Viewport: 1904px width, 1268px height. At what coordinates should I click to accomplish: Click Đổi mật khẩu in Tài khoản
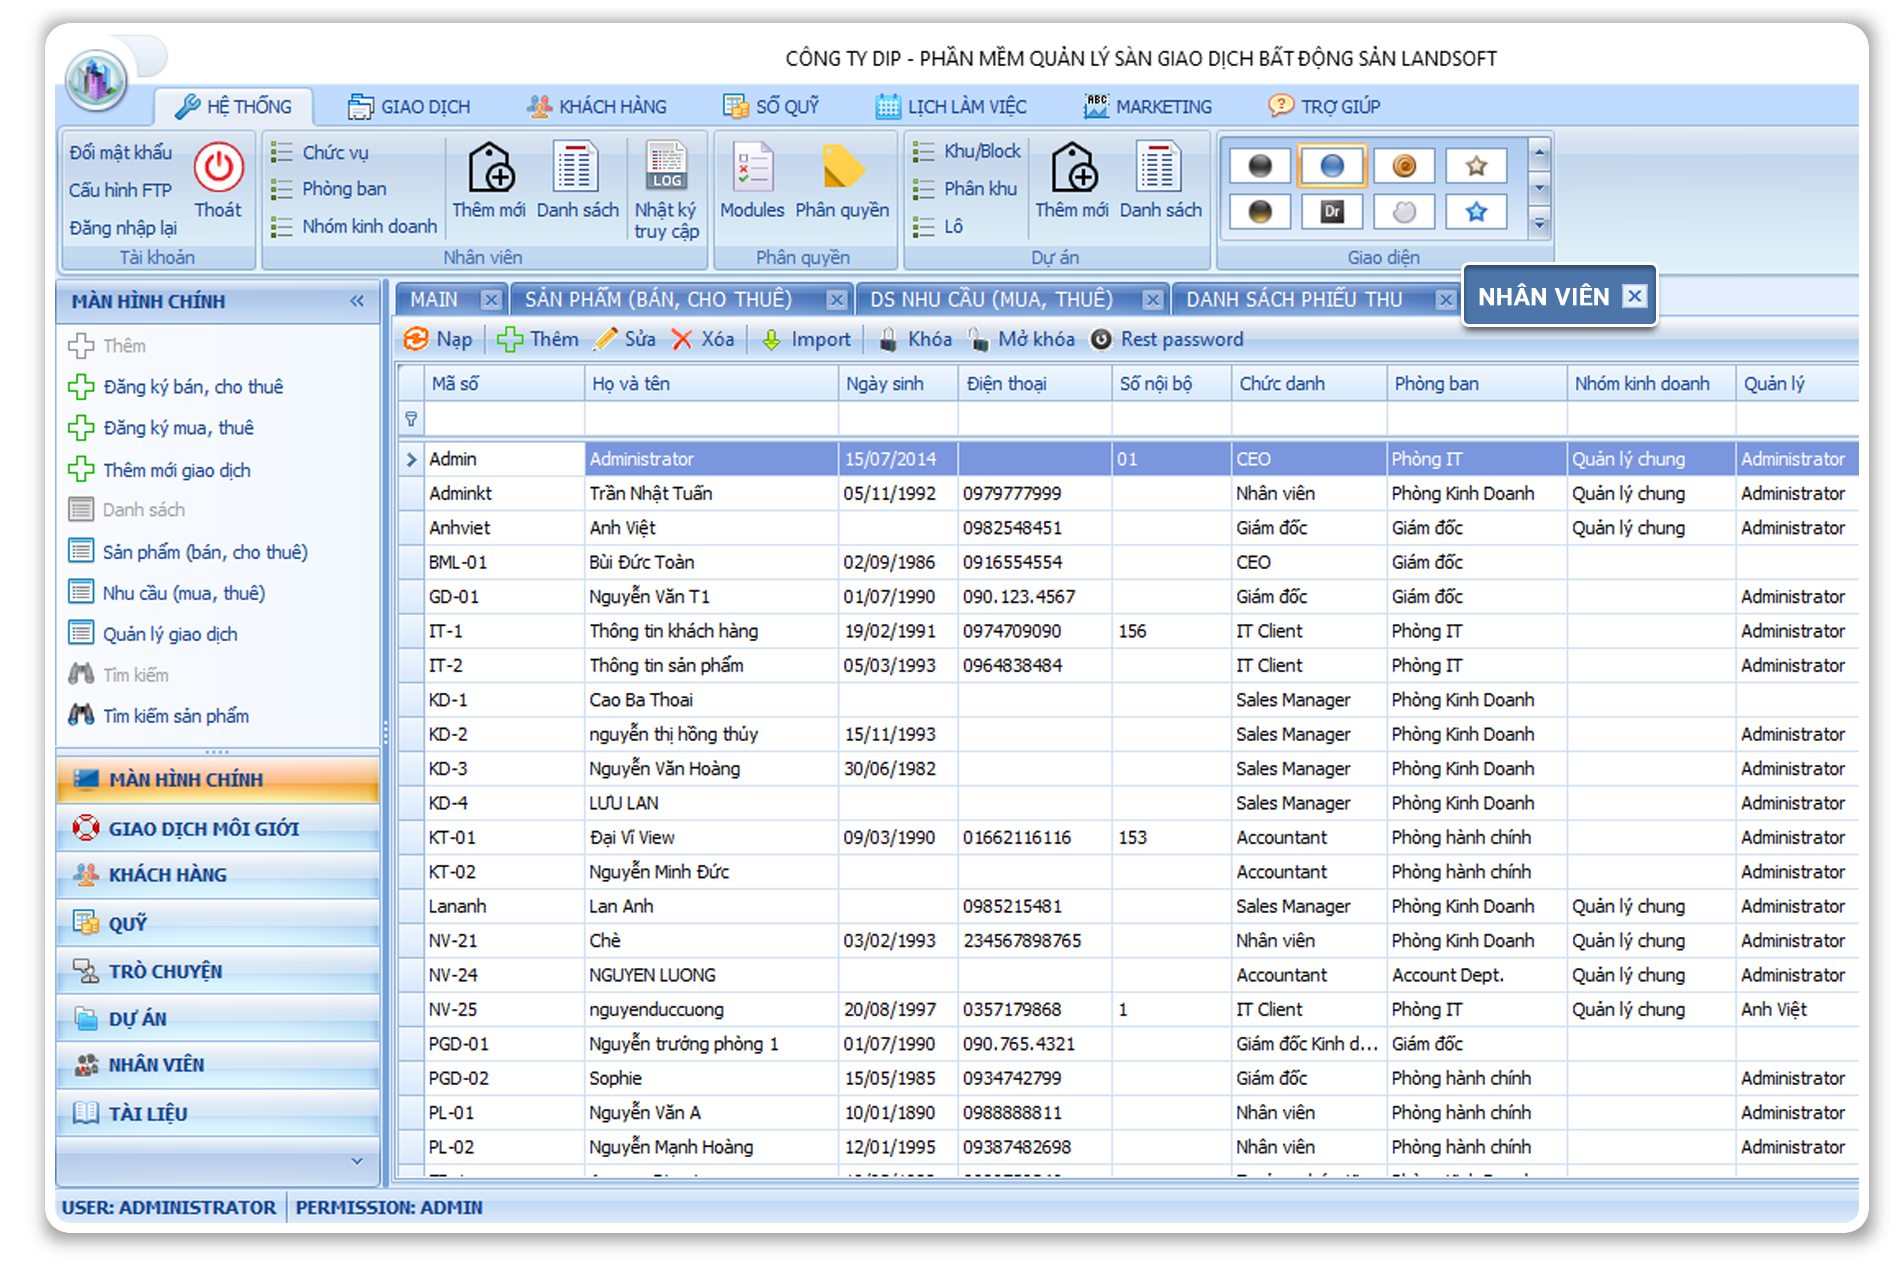click(x=121, y=153)
